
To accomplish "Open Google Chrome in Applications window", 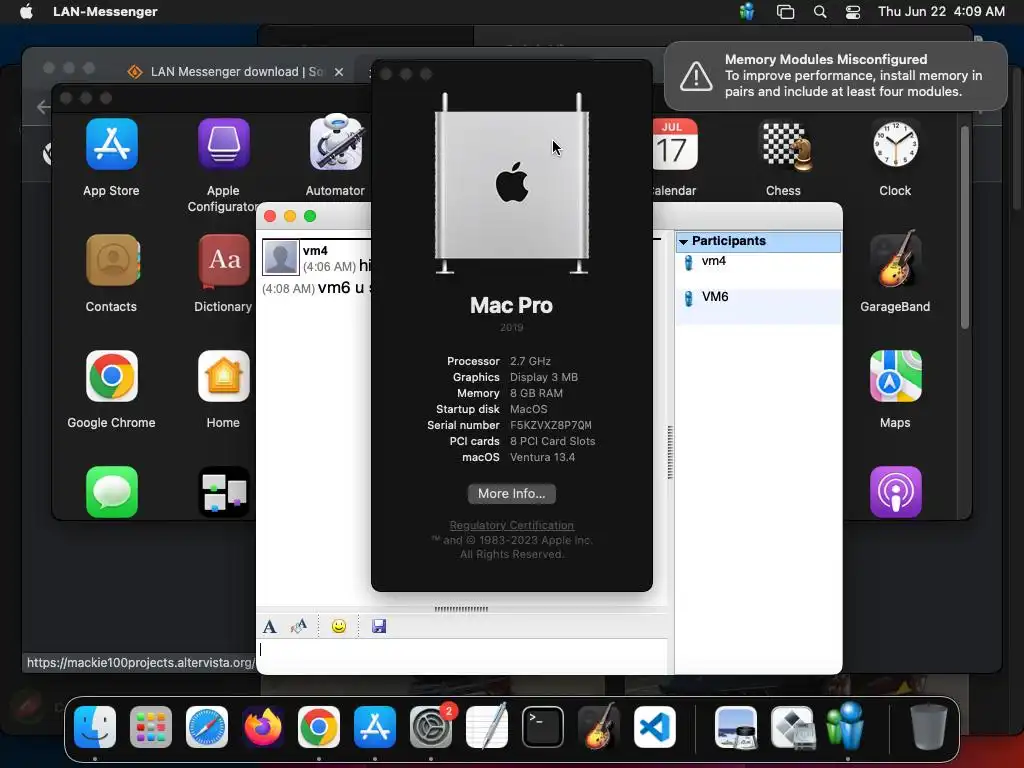I will point(112,376).
